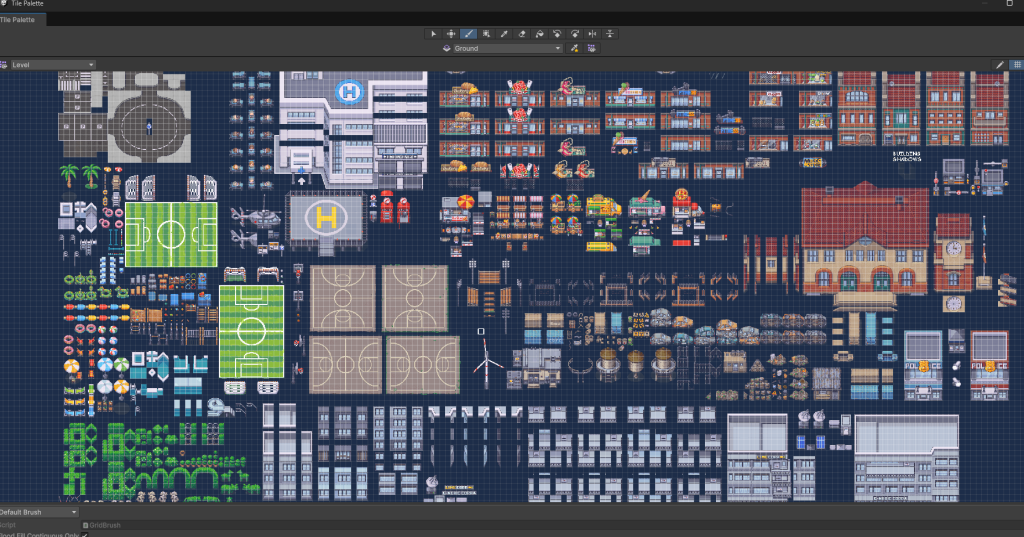Toggle Flood Fill Contiguous Only checkbox
The height and width of the screenshot is (537, 1024).
point(85,535)
